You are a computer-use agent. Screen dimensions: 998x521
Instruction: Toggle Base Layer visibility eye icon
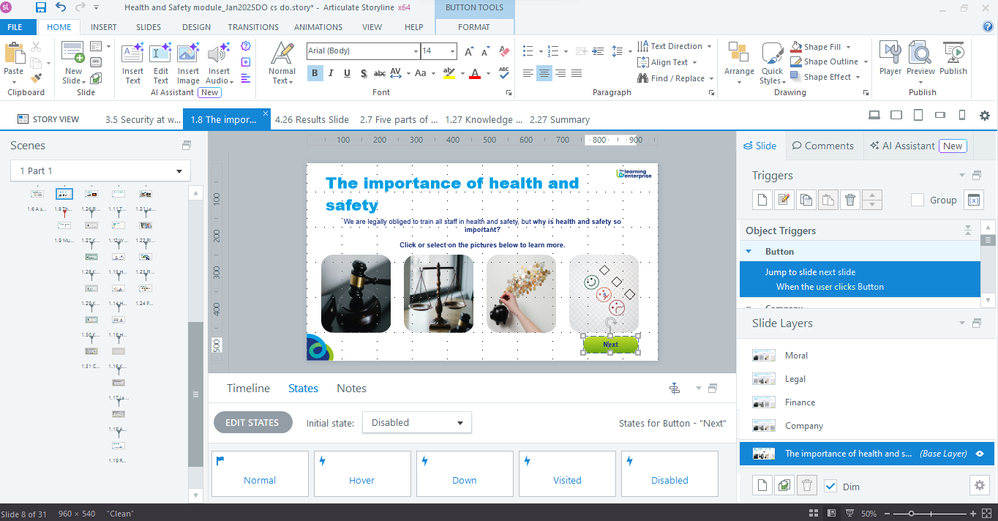click(980, 453)
